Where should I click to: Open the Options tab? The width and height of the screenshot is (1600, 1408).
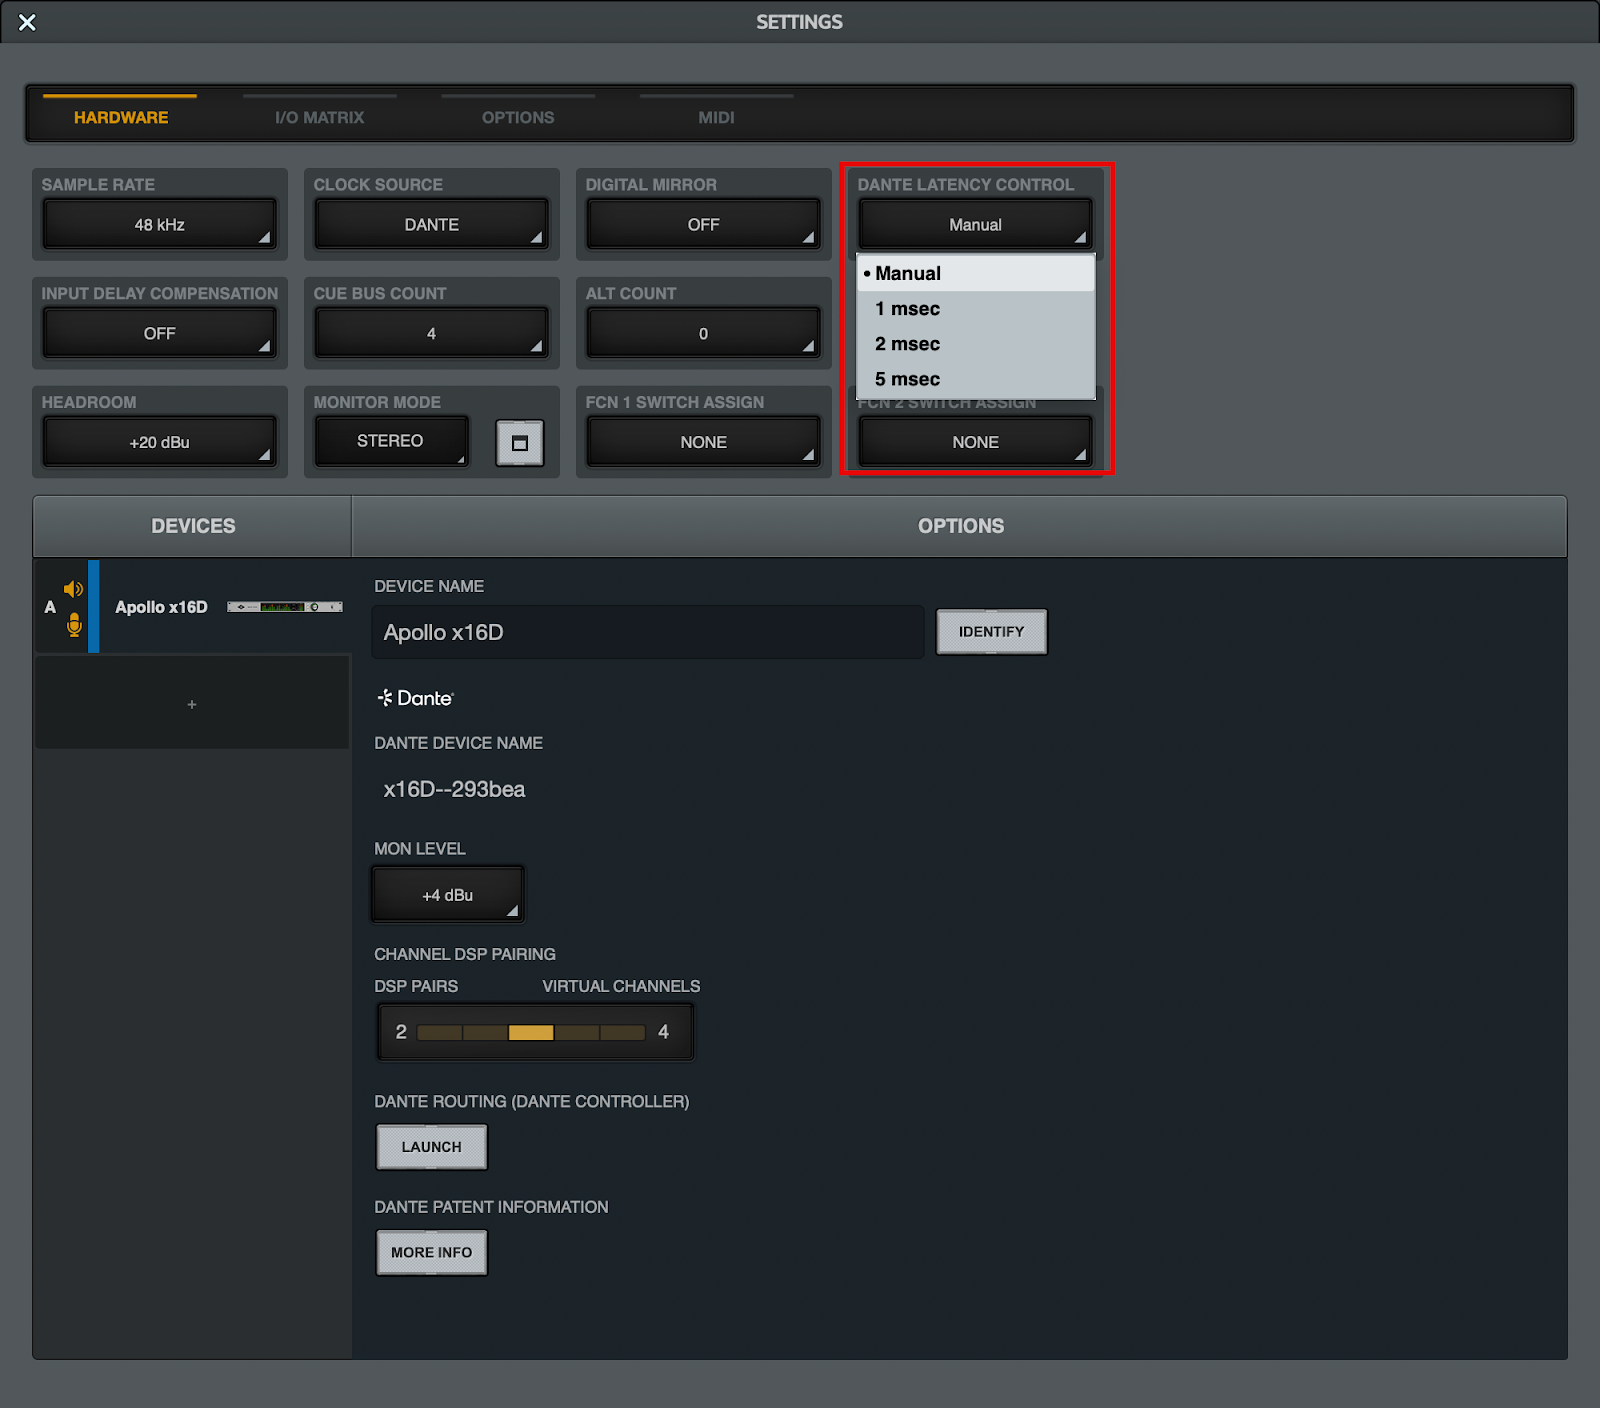tap(518, 117)
